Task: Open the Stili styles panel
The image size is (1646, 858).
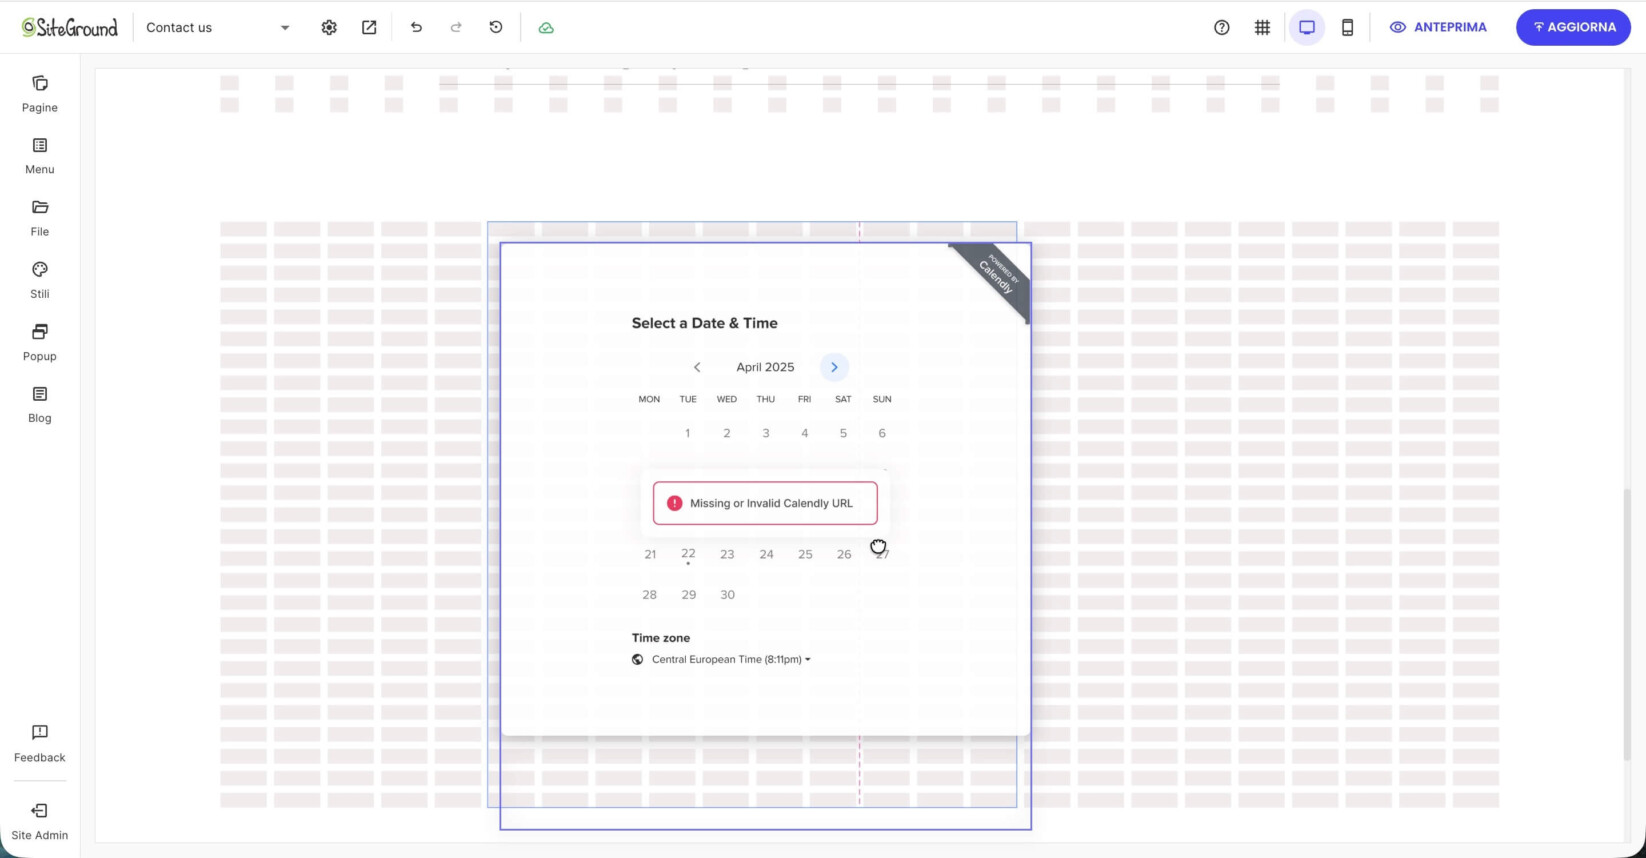Action: (40, 281)
